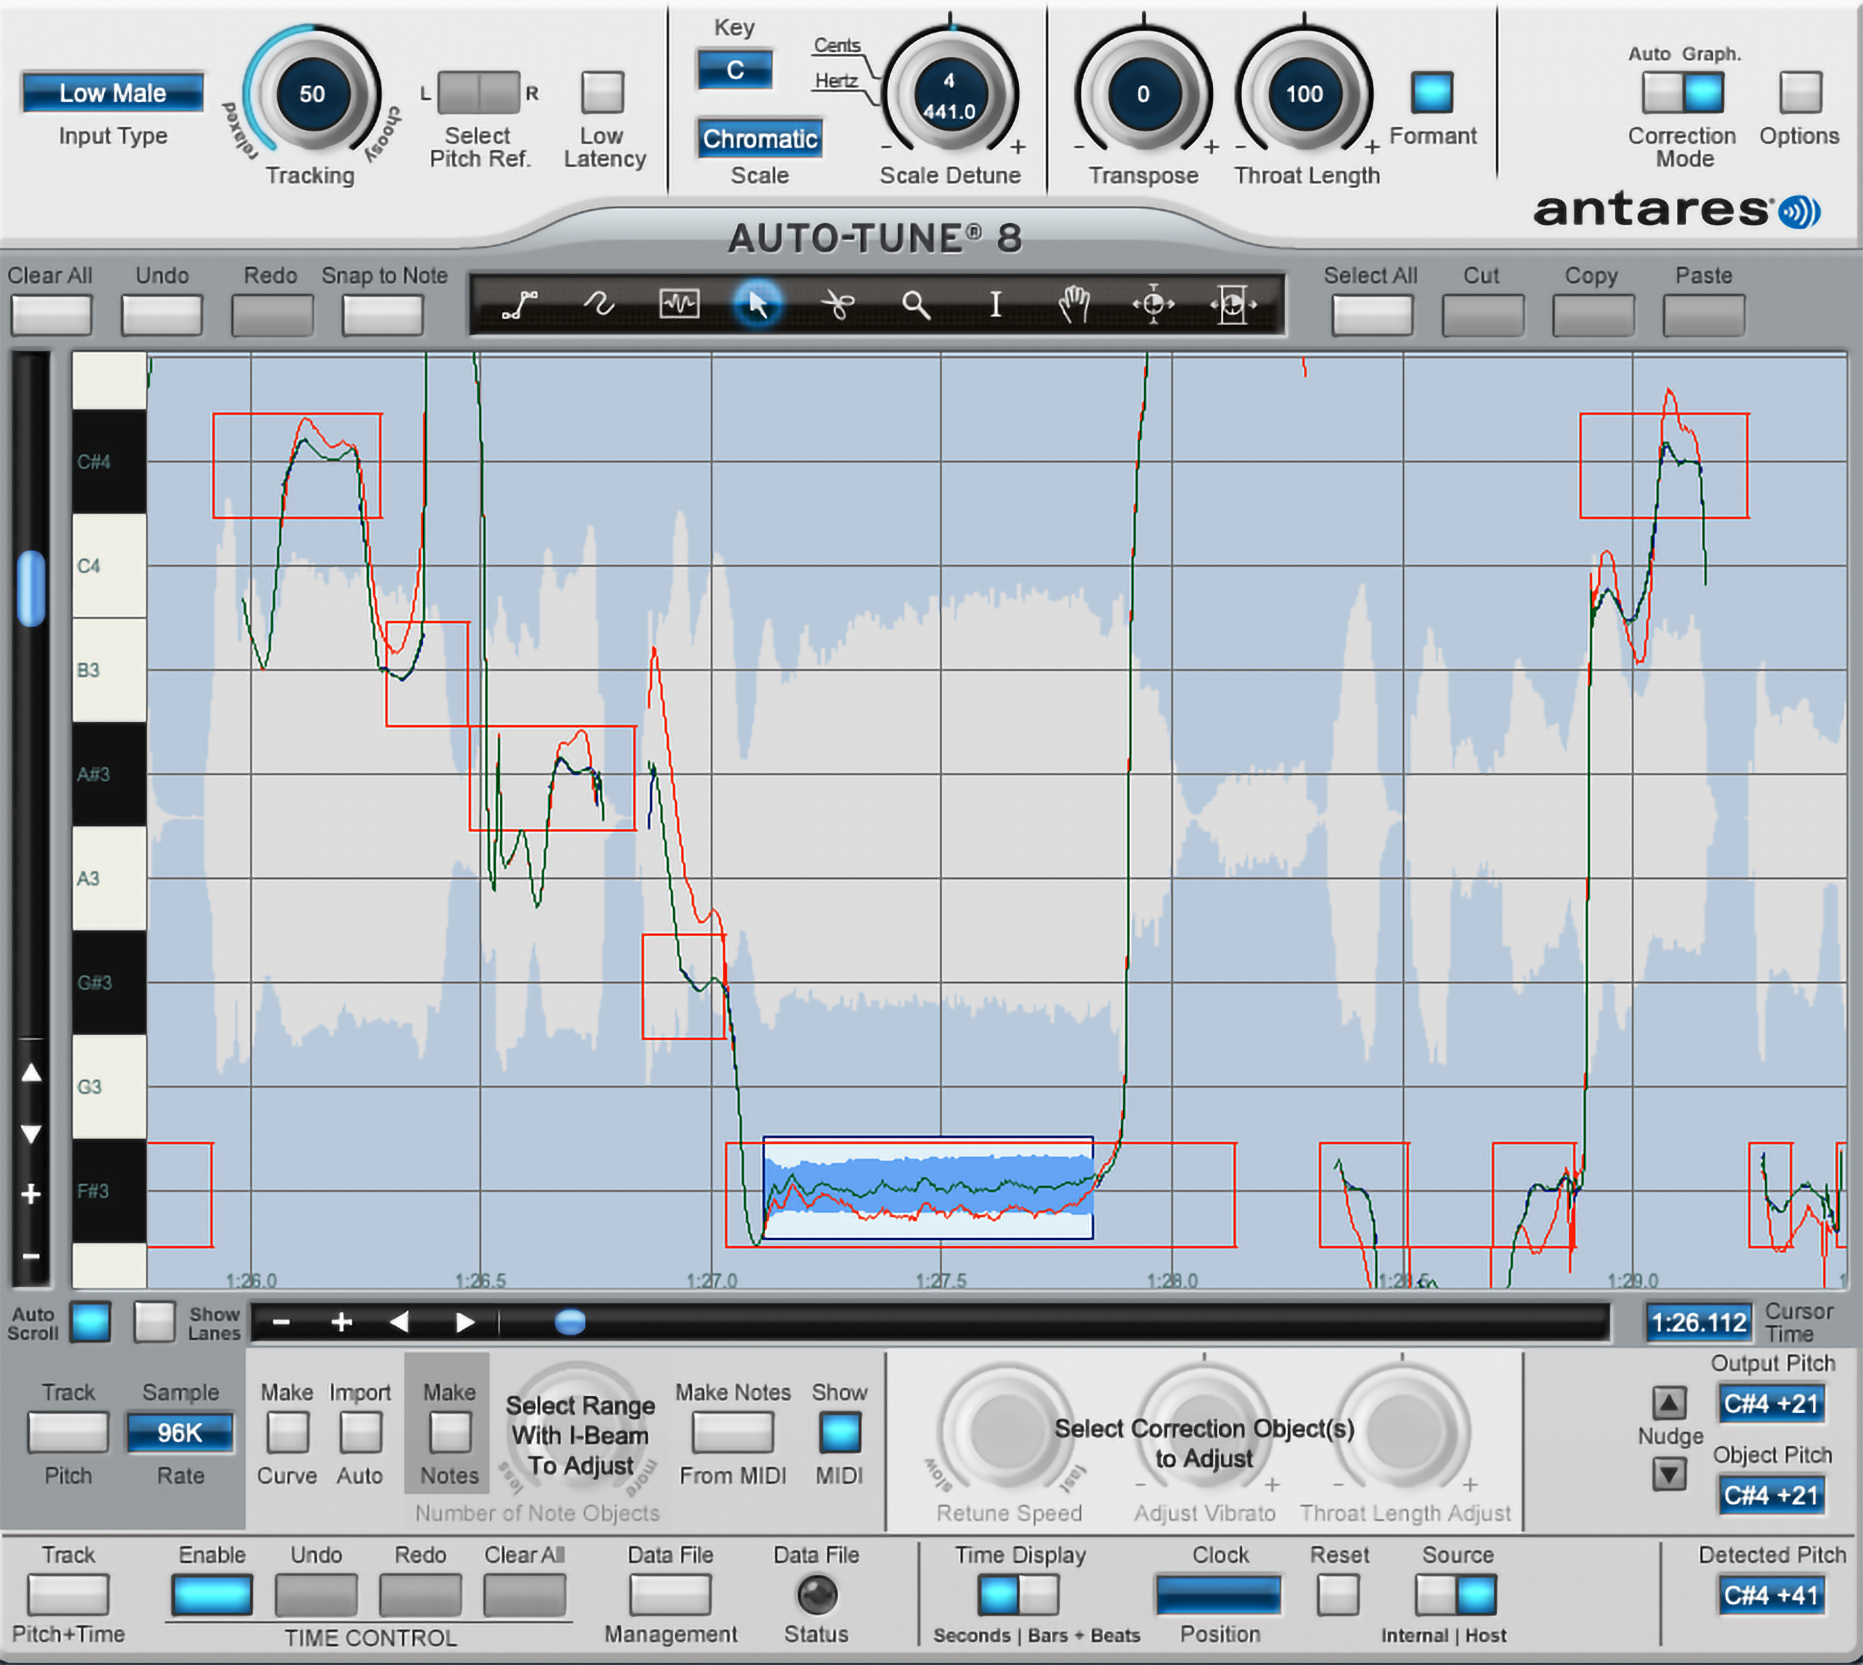Click the pitch scroll up arrow
Screen dimensions: 1863x1665
click(31, 1073)
